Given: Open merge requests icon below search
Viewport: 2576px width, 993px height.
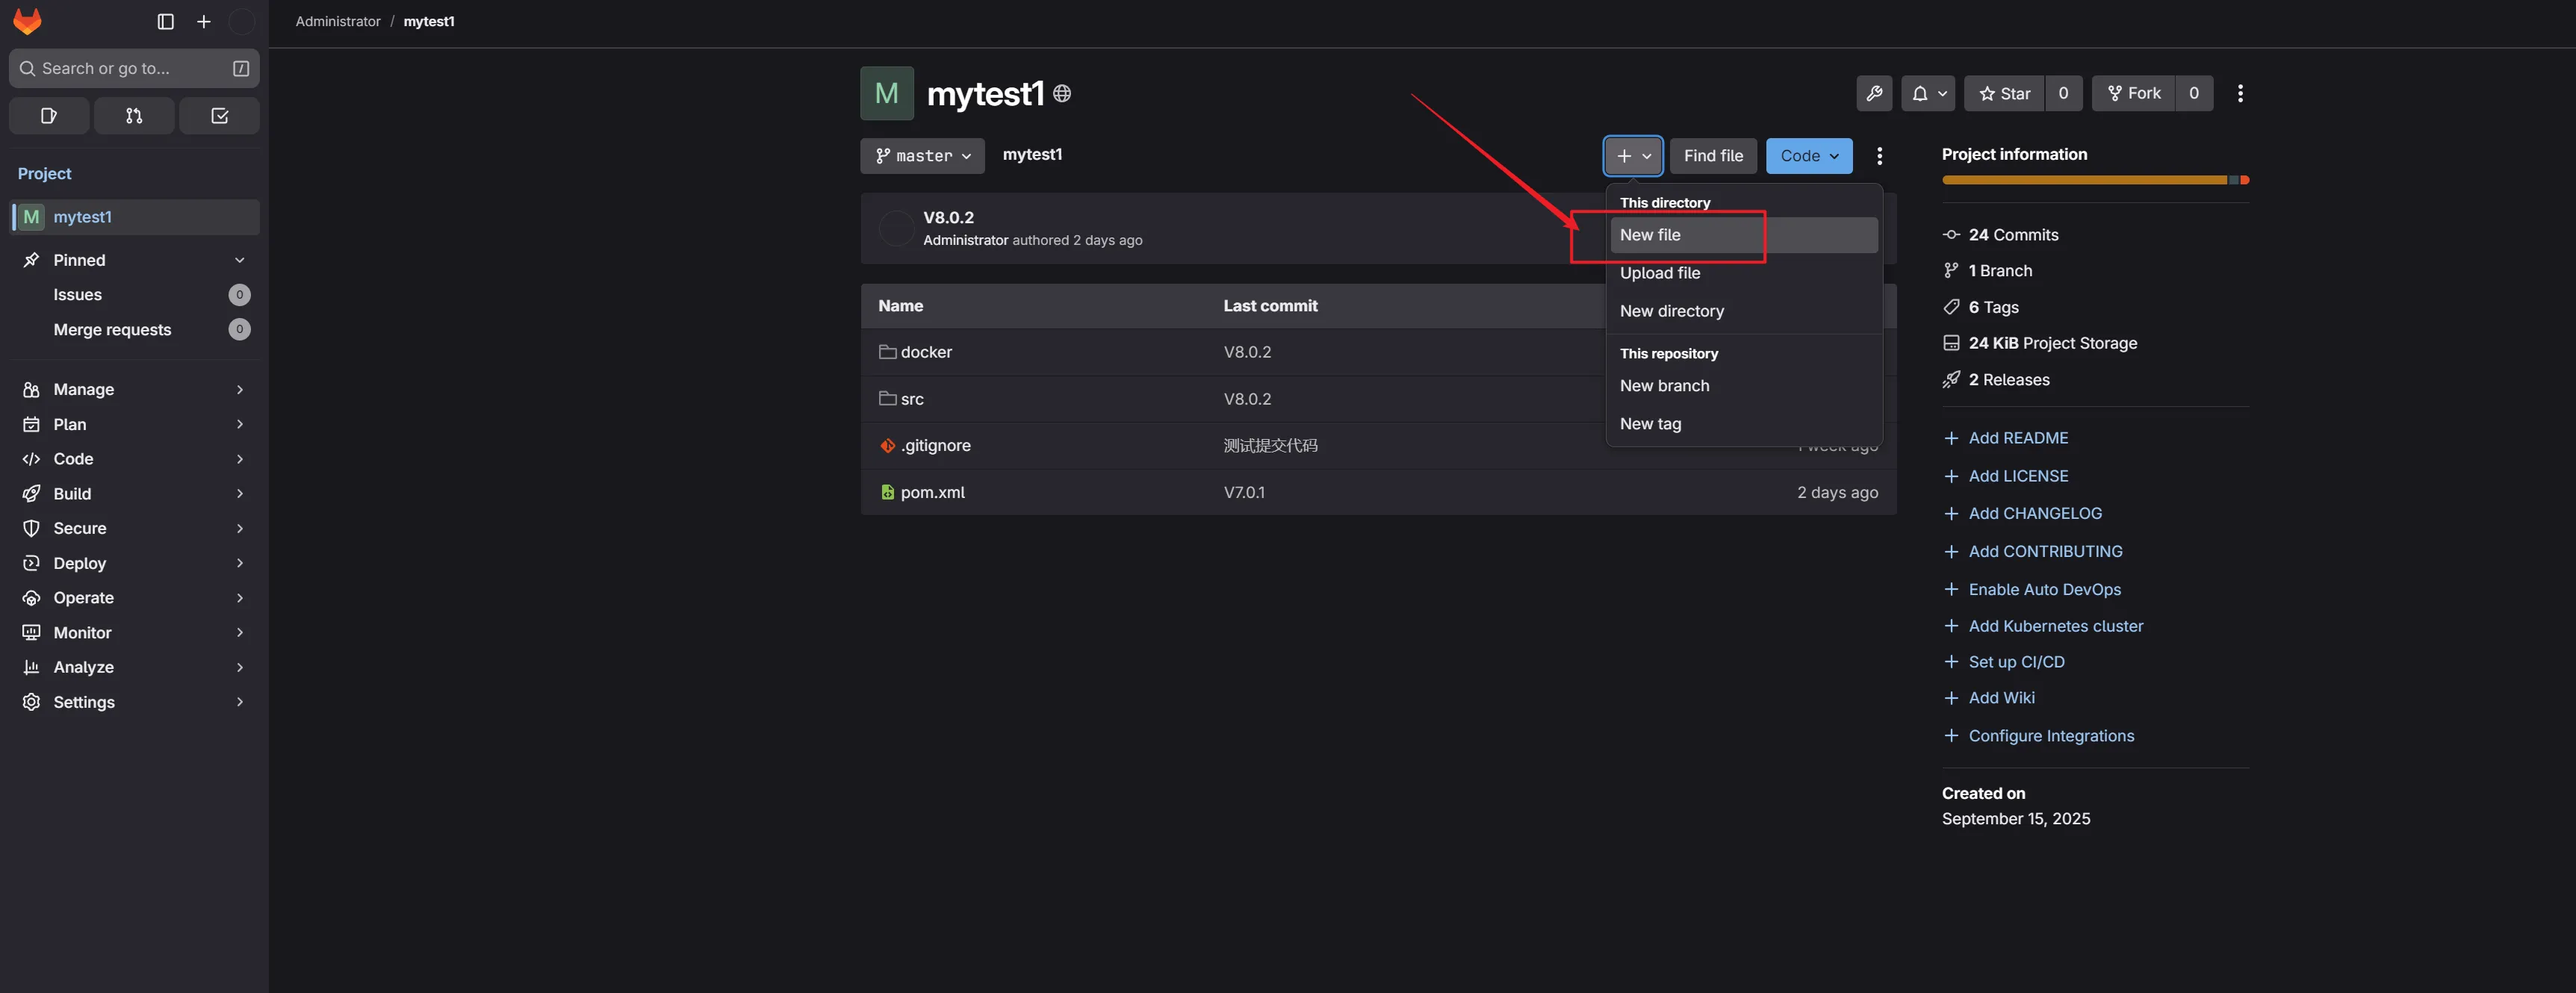Looking at the screenshot, I should [x=134, y=116].
